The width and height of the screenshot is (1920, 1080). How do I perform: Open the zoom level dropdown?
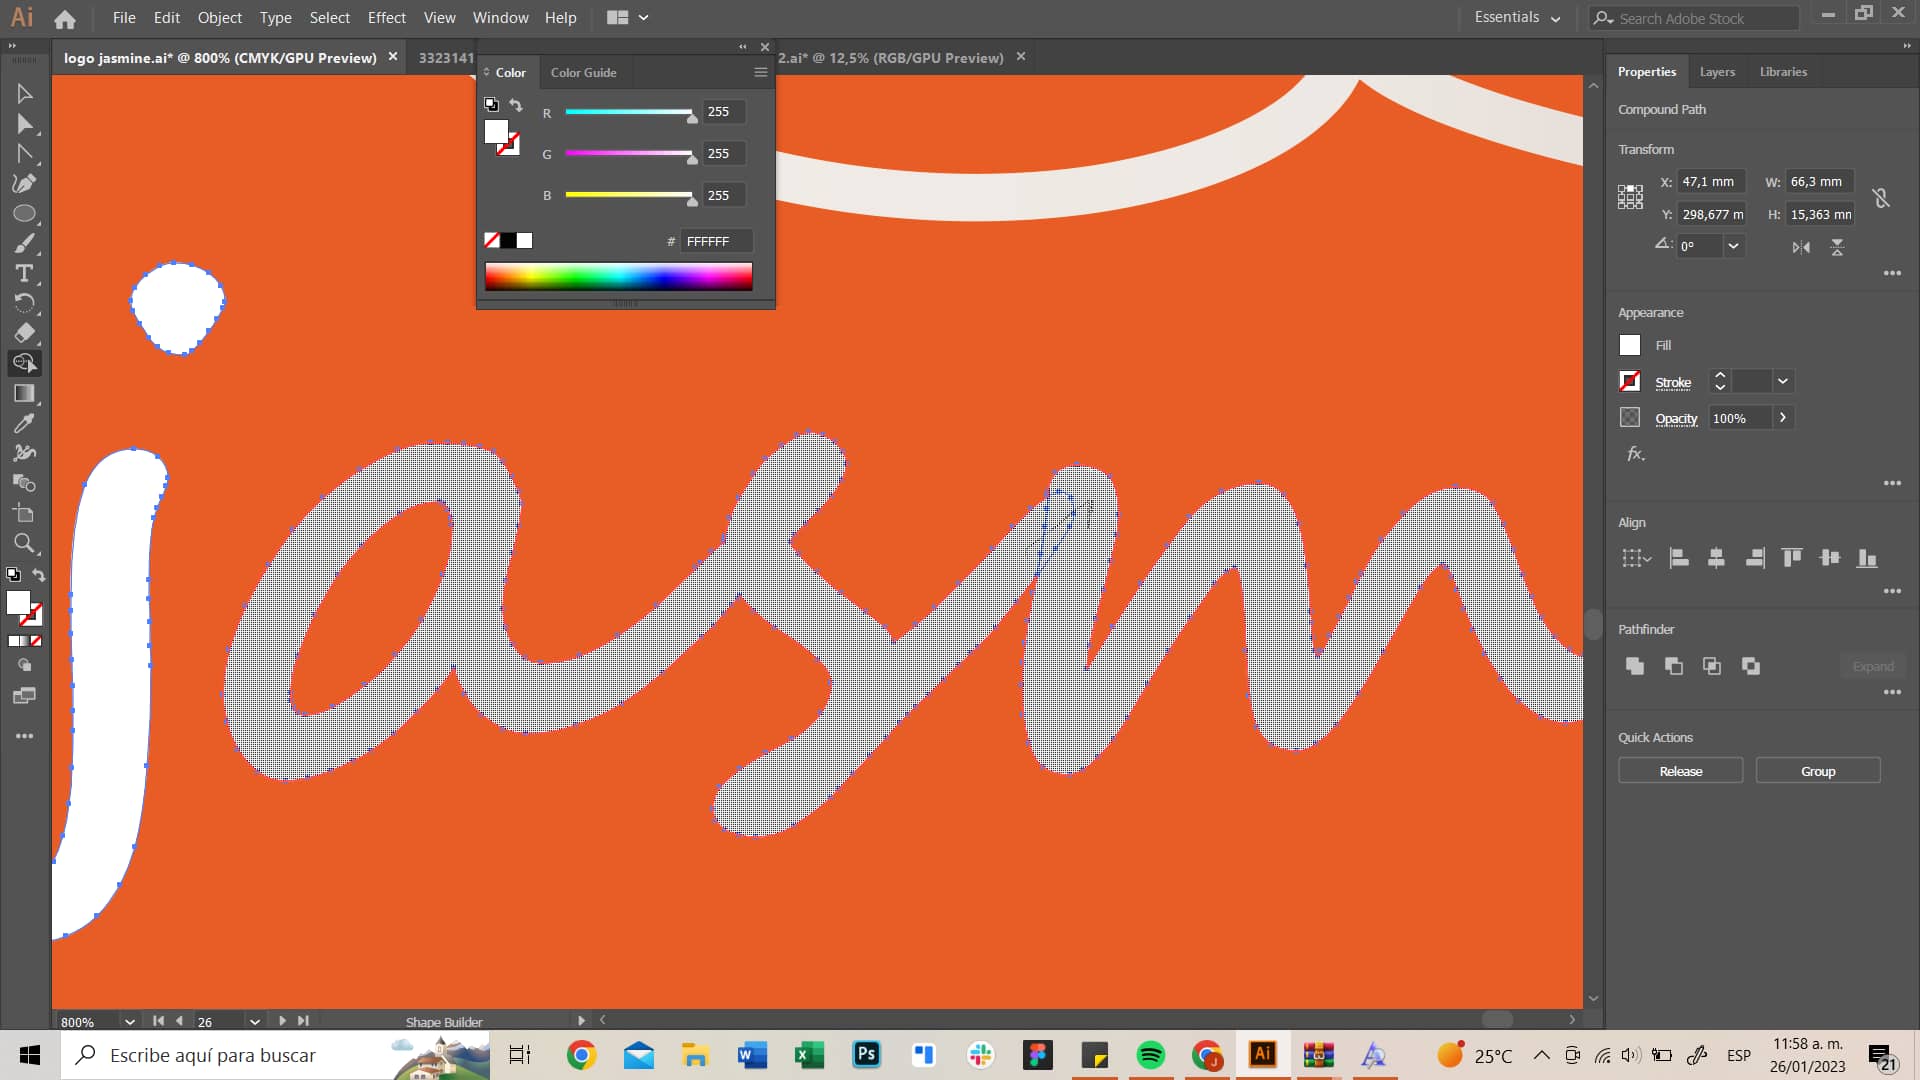coord(129,1021)
